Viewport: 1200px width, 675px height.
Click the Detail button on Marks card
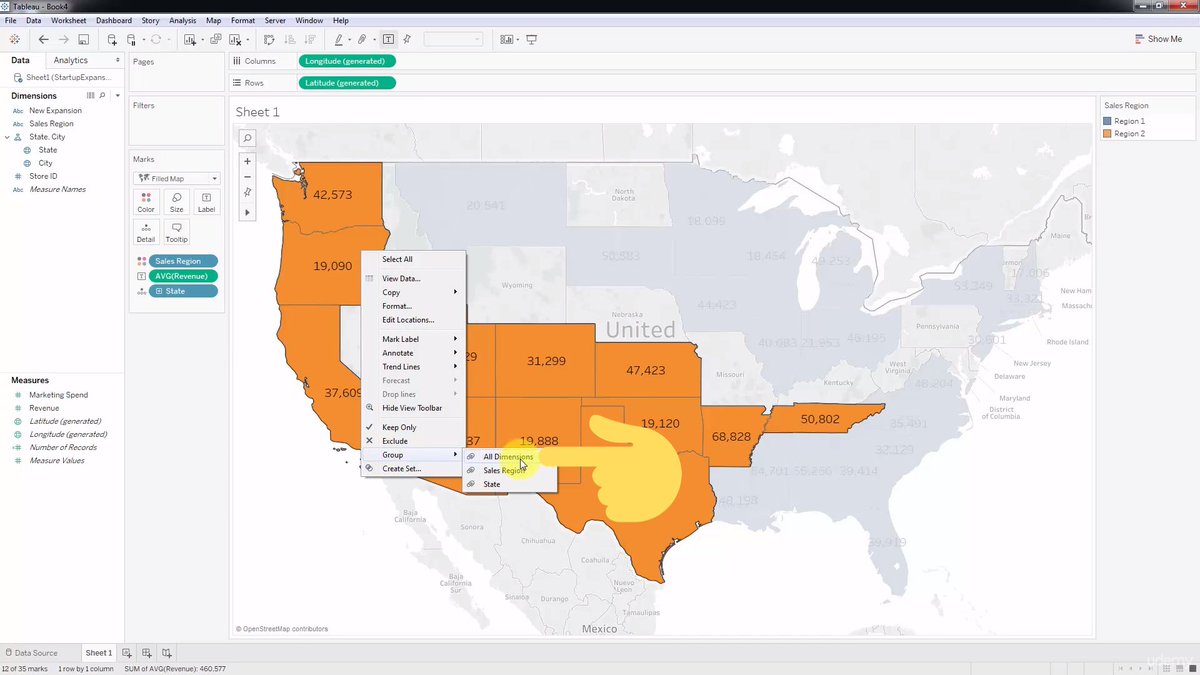pyautogui.click(x=146, y=232)
